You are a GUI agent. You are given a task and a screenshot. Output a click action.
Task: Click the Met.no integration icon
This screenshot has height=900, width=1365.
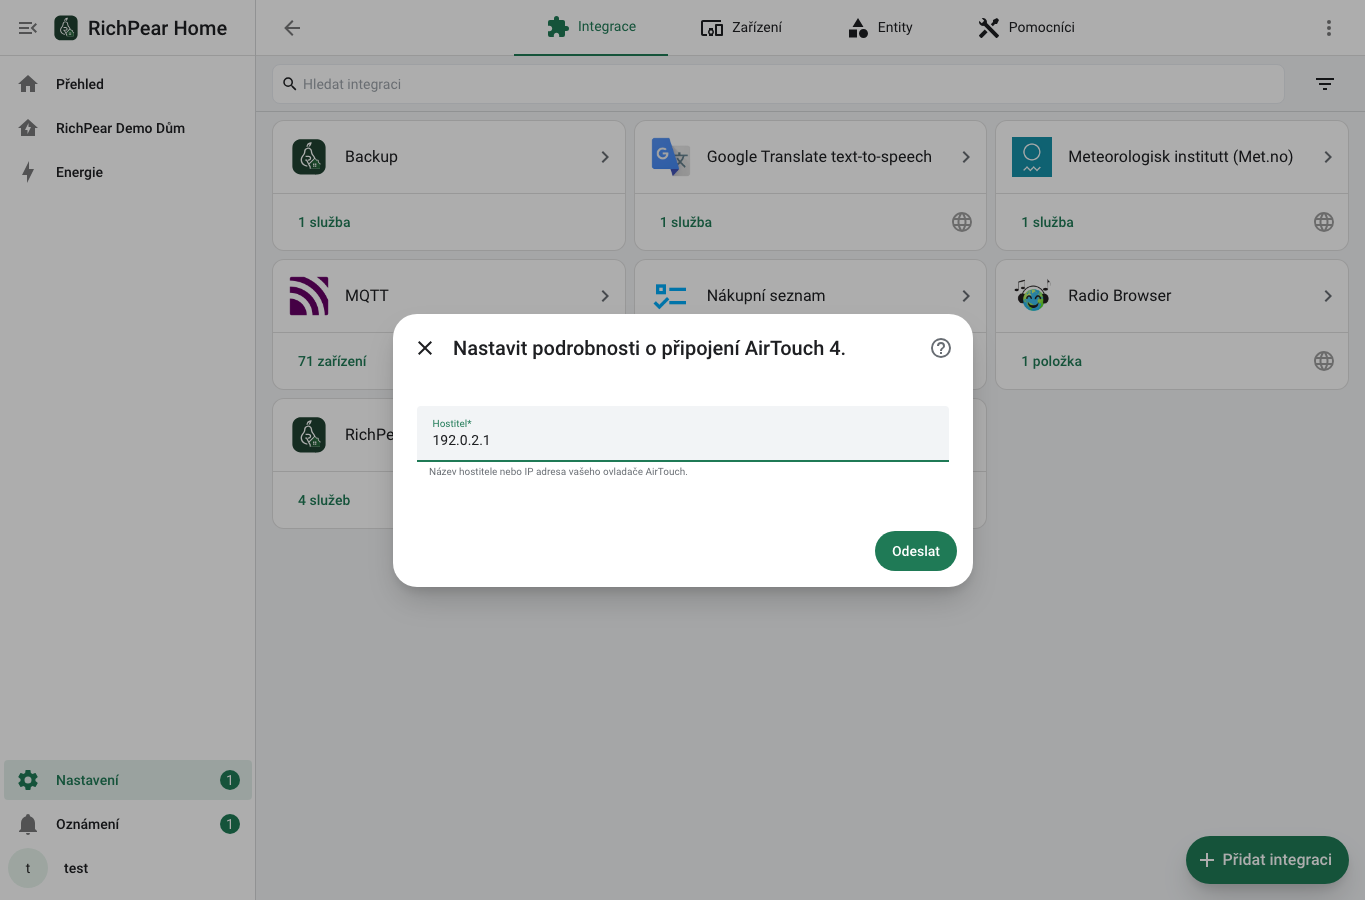click(1032, 157)
